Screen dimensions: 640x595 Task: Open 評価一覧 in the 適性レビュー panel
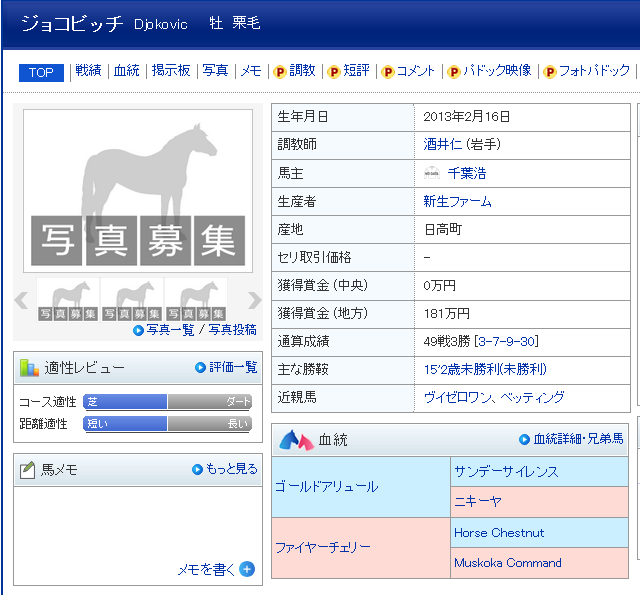click(226, 367)
